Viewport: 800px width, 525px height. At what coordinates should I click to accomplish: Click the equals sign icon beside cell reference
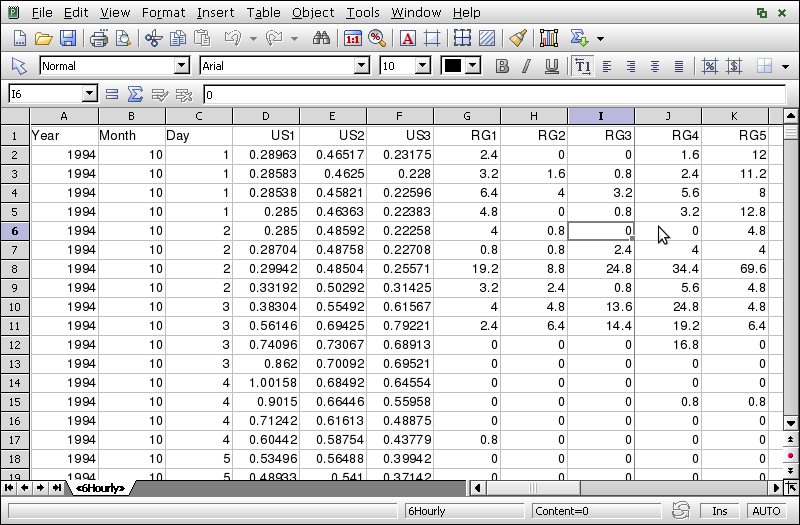(112, 94)
